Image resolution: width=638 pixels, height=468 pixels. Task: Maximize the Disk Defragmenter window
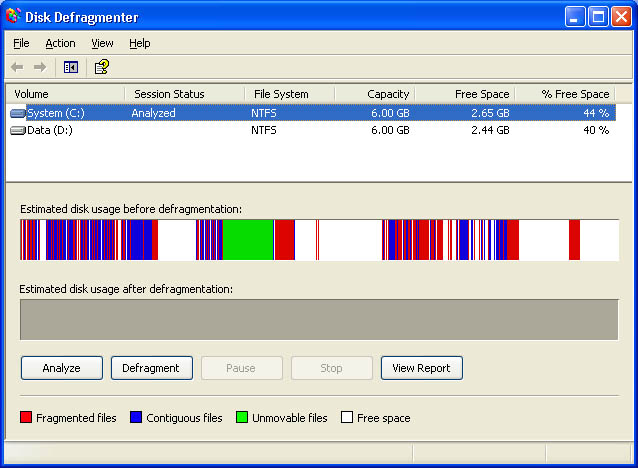pos(598,17)
